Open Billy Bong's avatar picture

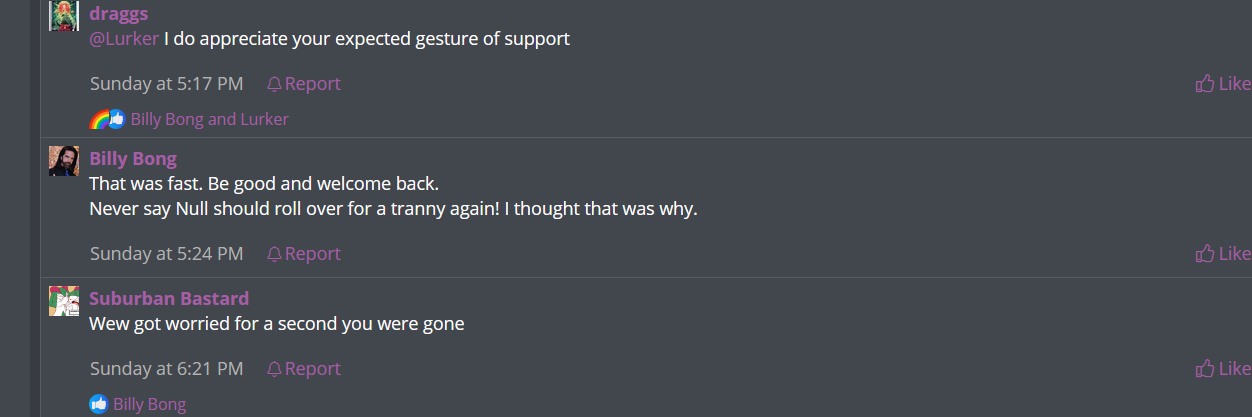(x=64, y=161)
